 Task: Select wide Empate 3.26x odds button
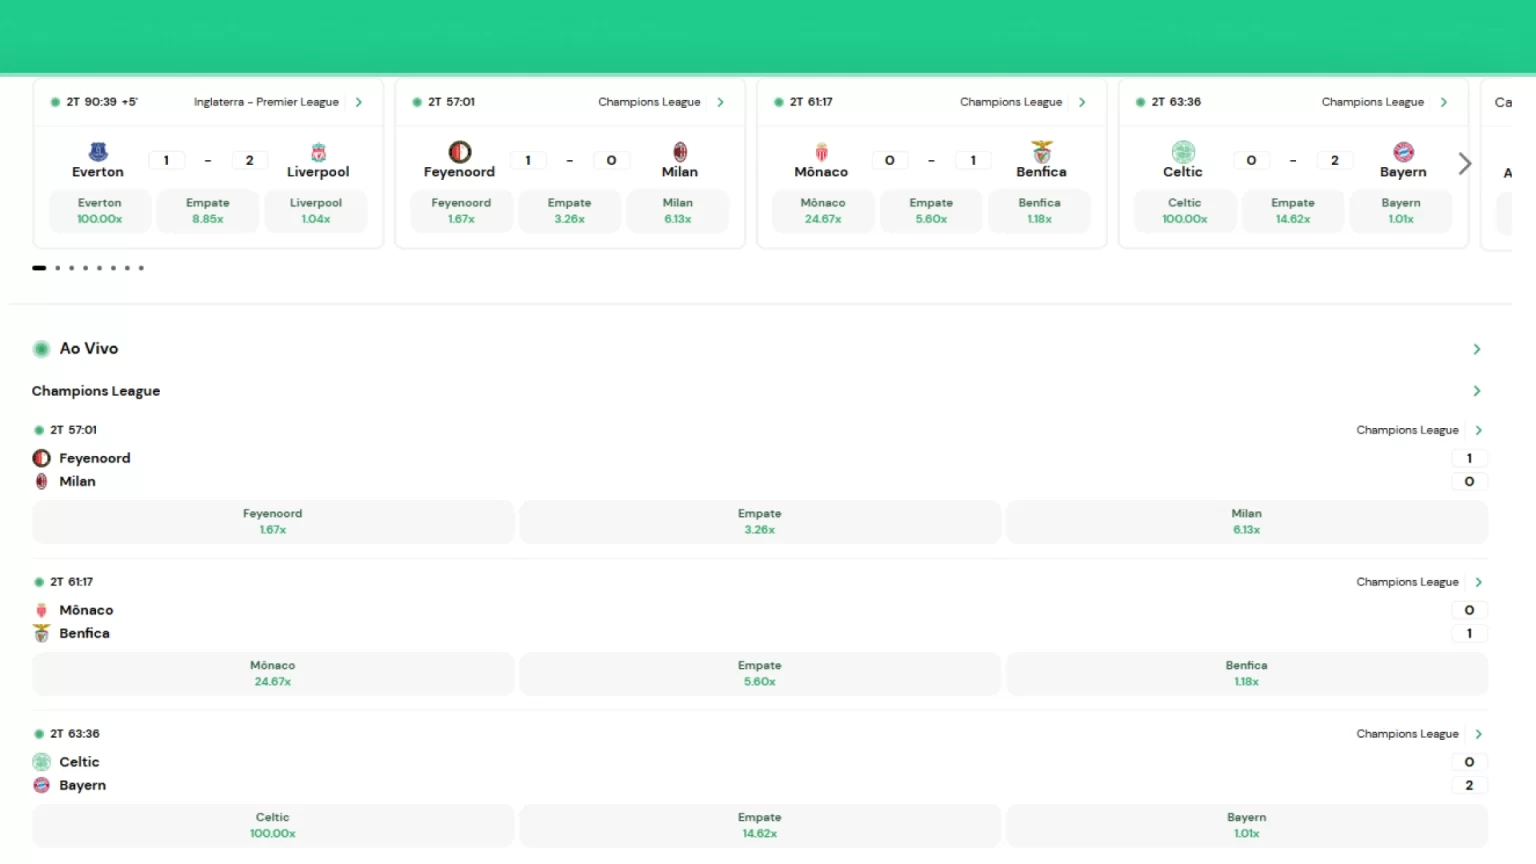click(x=760, y=522)
